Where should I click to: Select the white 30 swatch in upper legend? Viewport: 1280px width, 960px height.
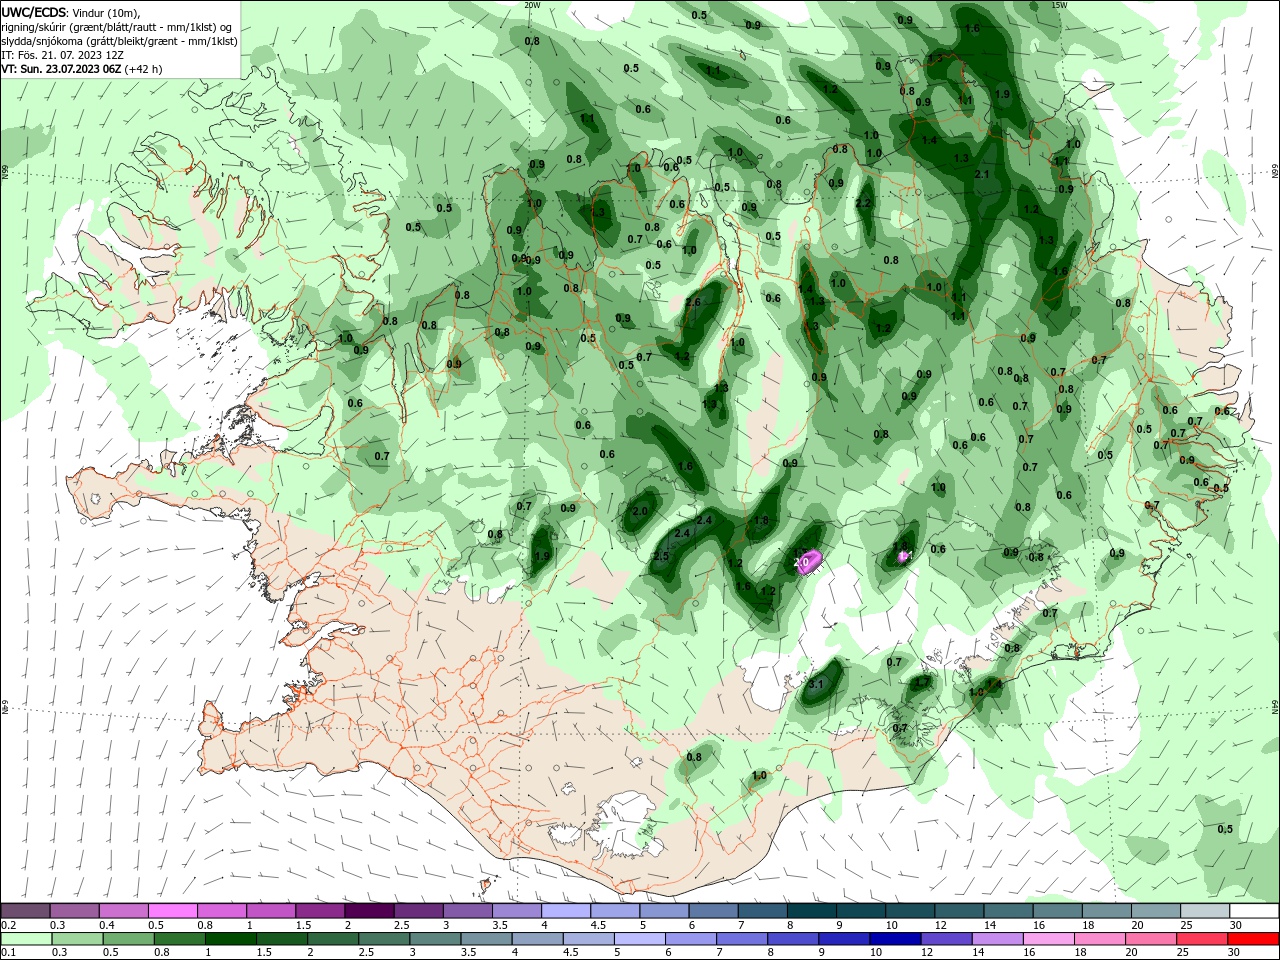tap(1254, 911)
